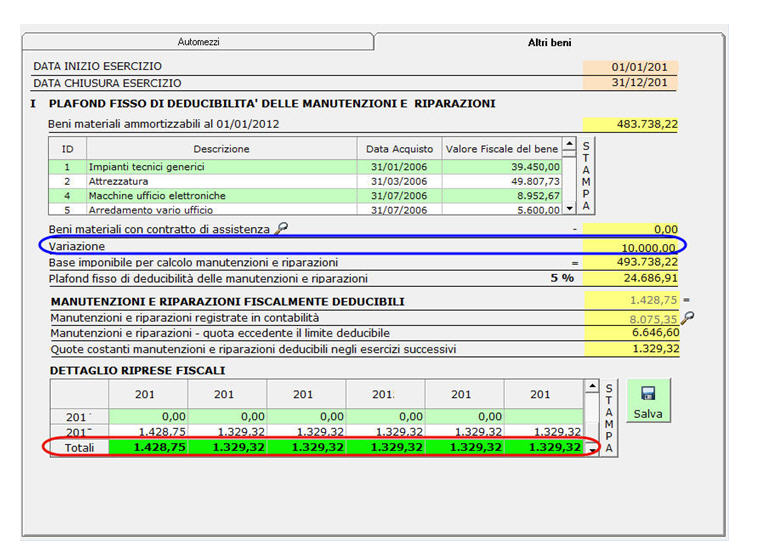Click ID column header
The height and width of the screenshot is (554, 774).
click(68, 149)
